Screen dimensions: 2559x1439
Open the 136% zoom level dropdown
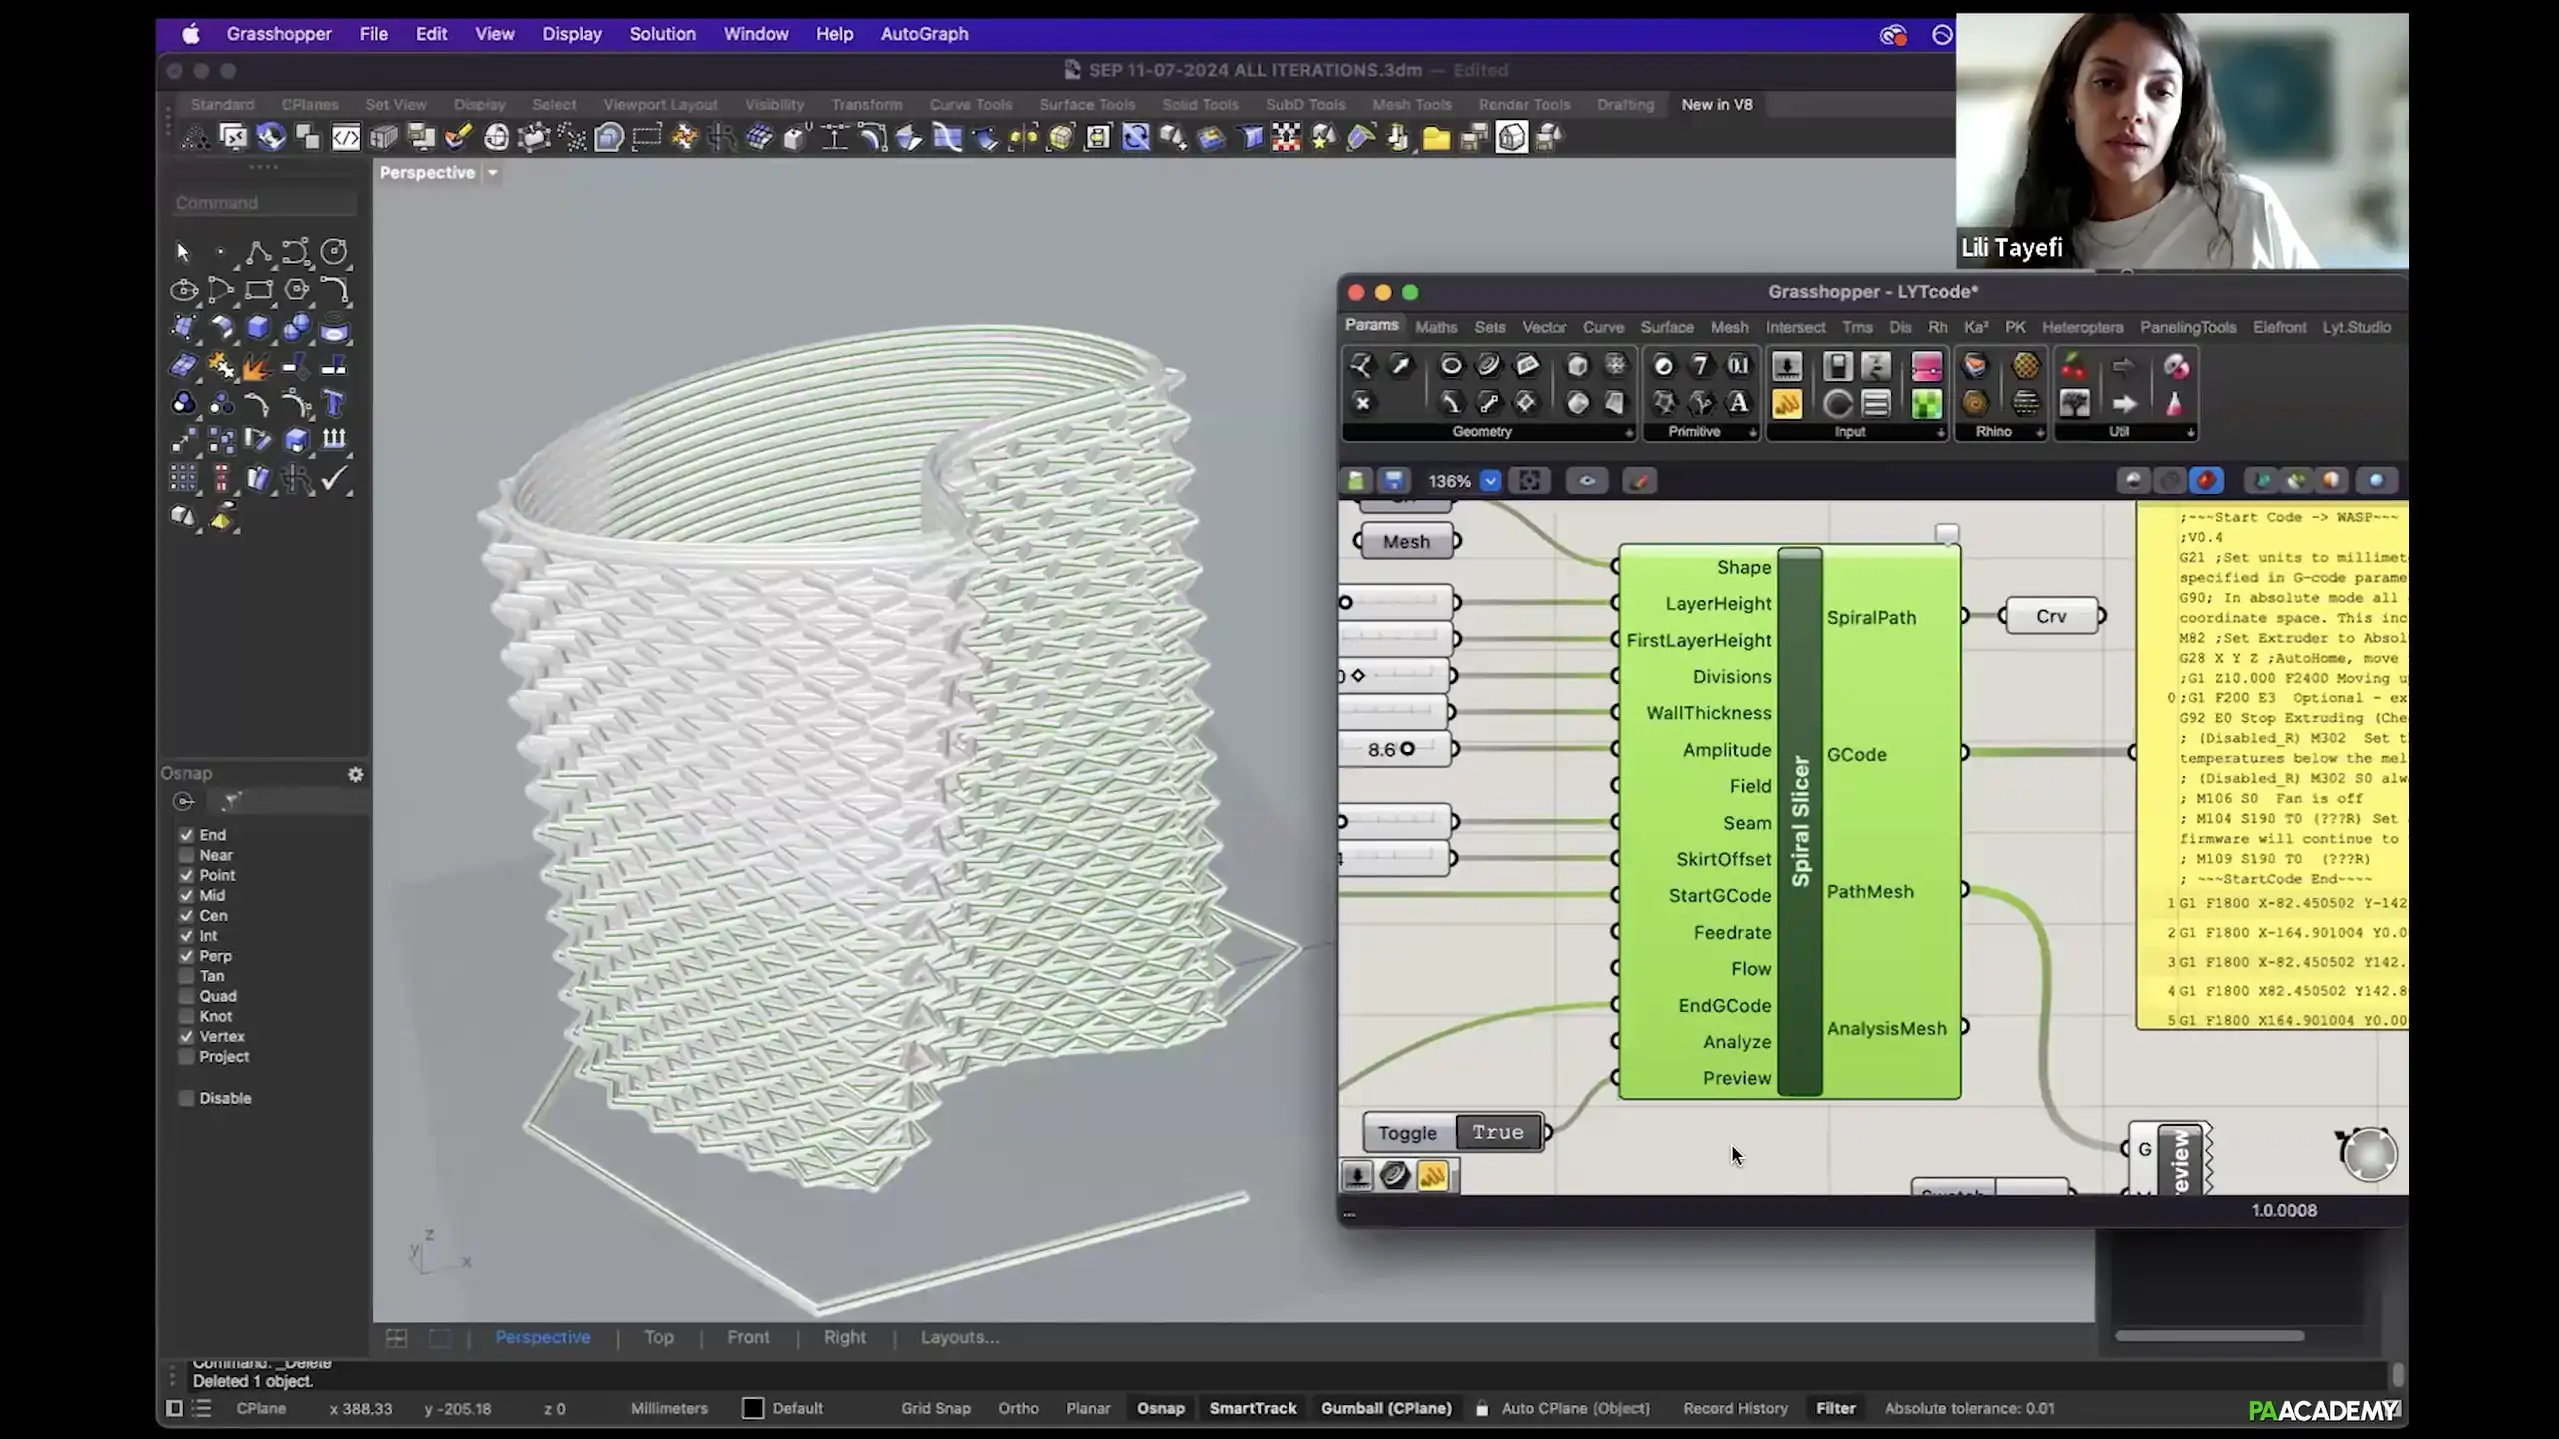[x=1490, y=481]
